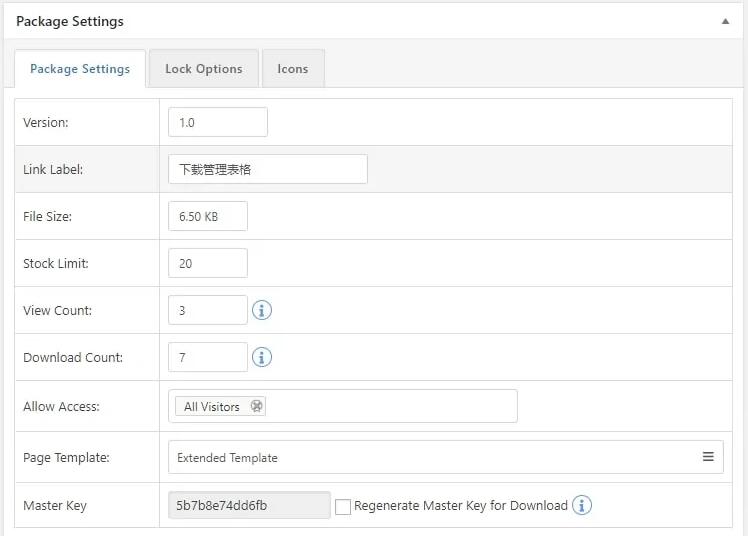Screen dimensions: 748x536
Task: Click the "File Size:" label
Action: click(47, 216)
